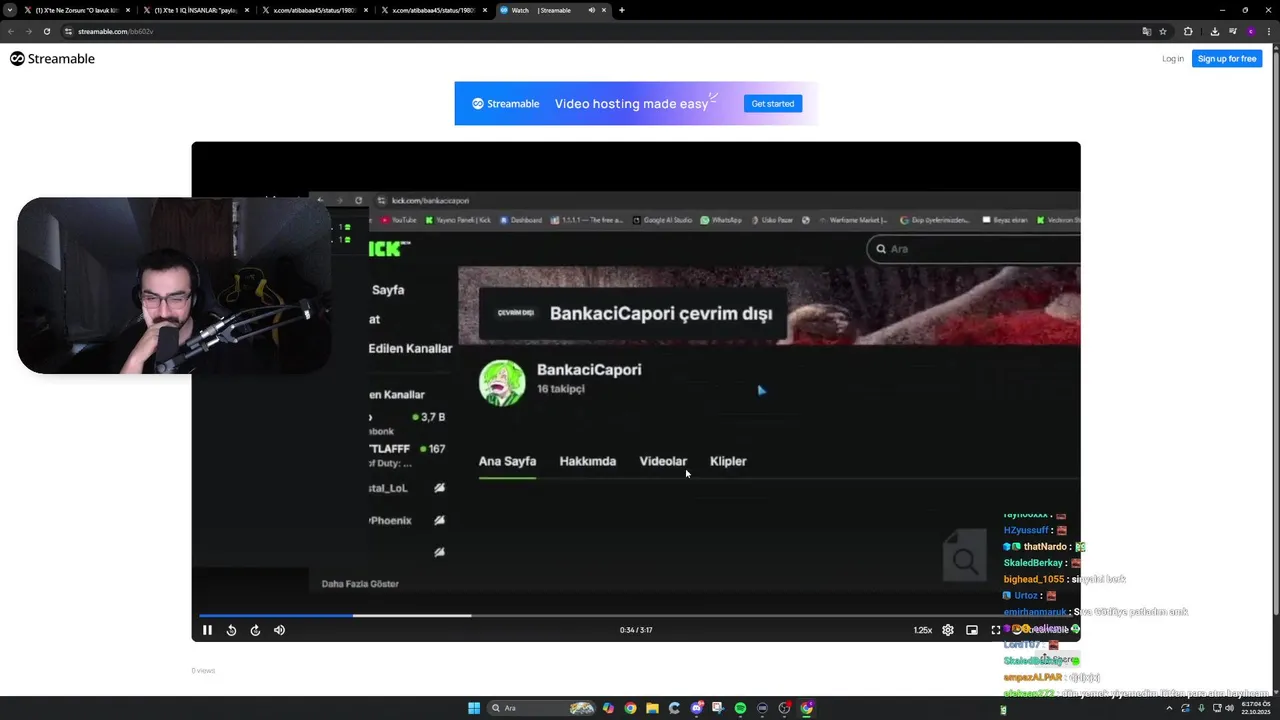Open the tab search dropdown

click(10, 10)
